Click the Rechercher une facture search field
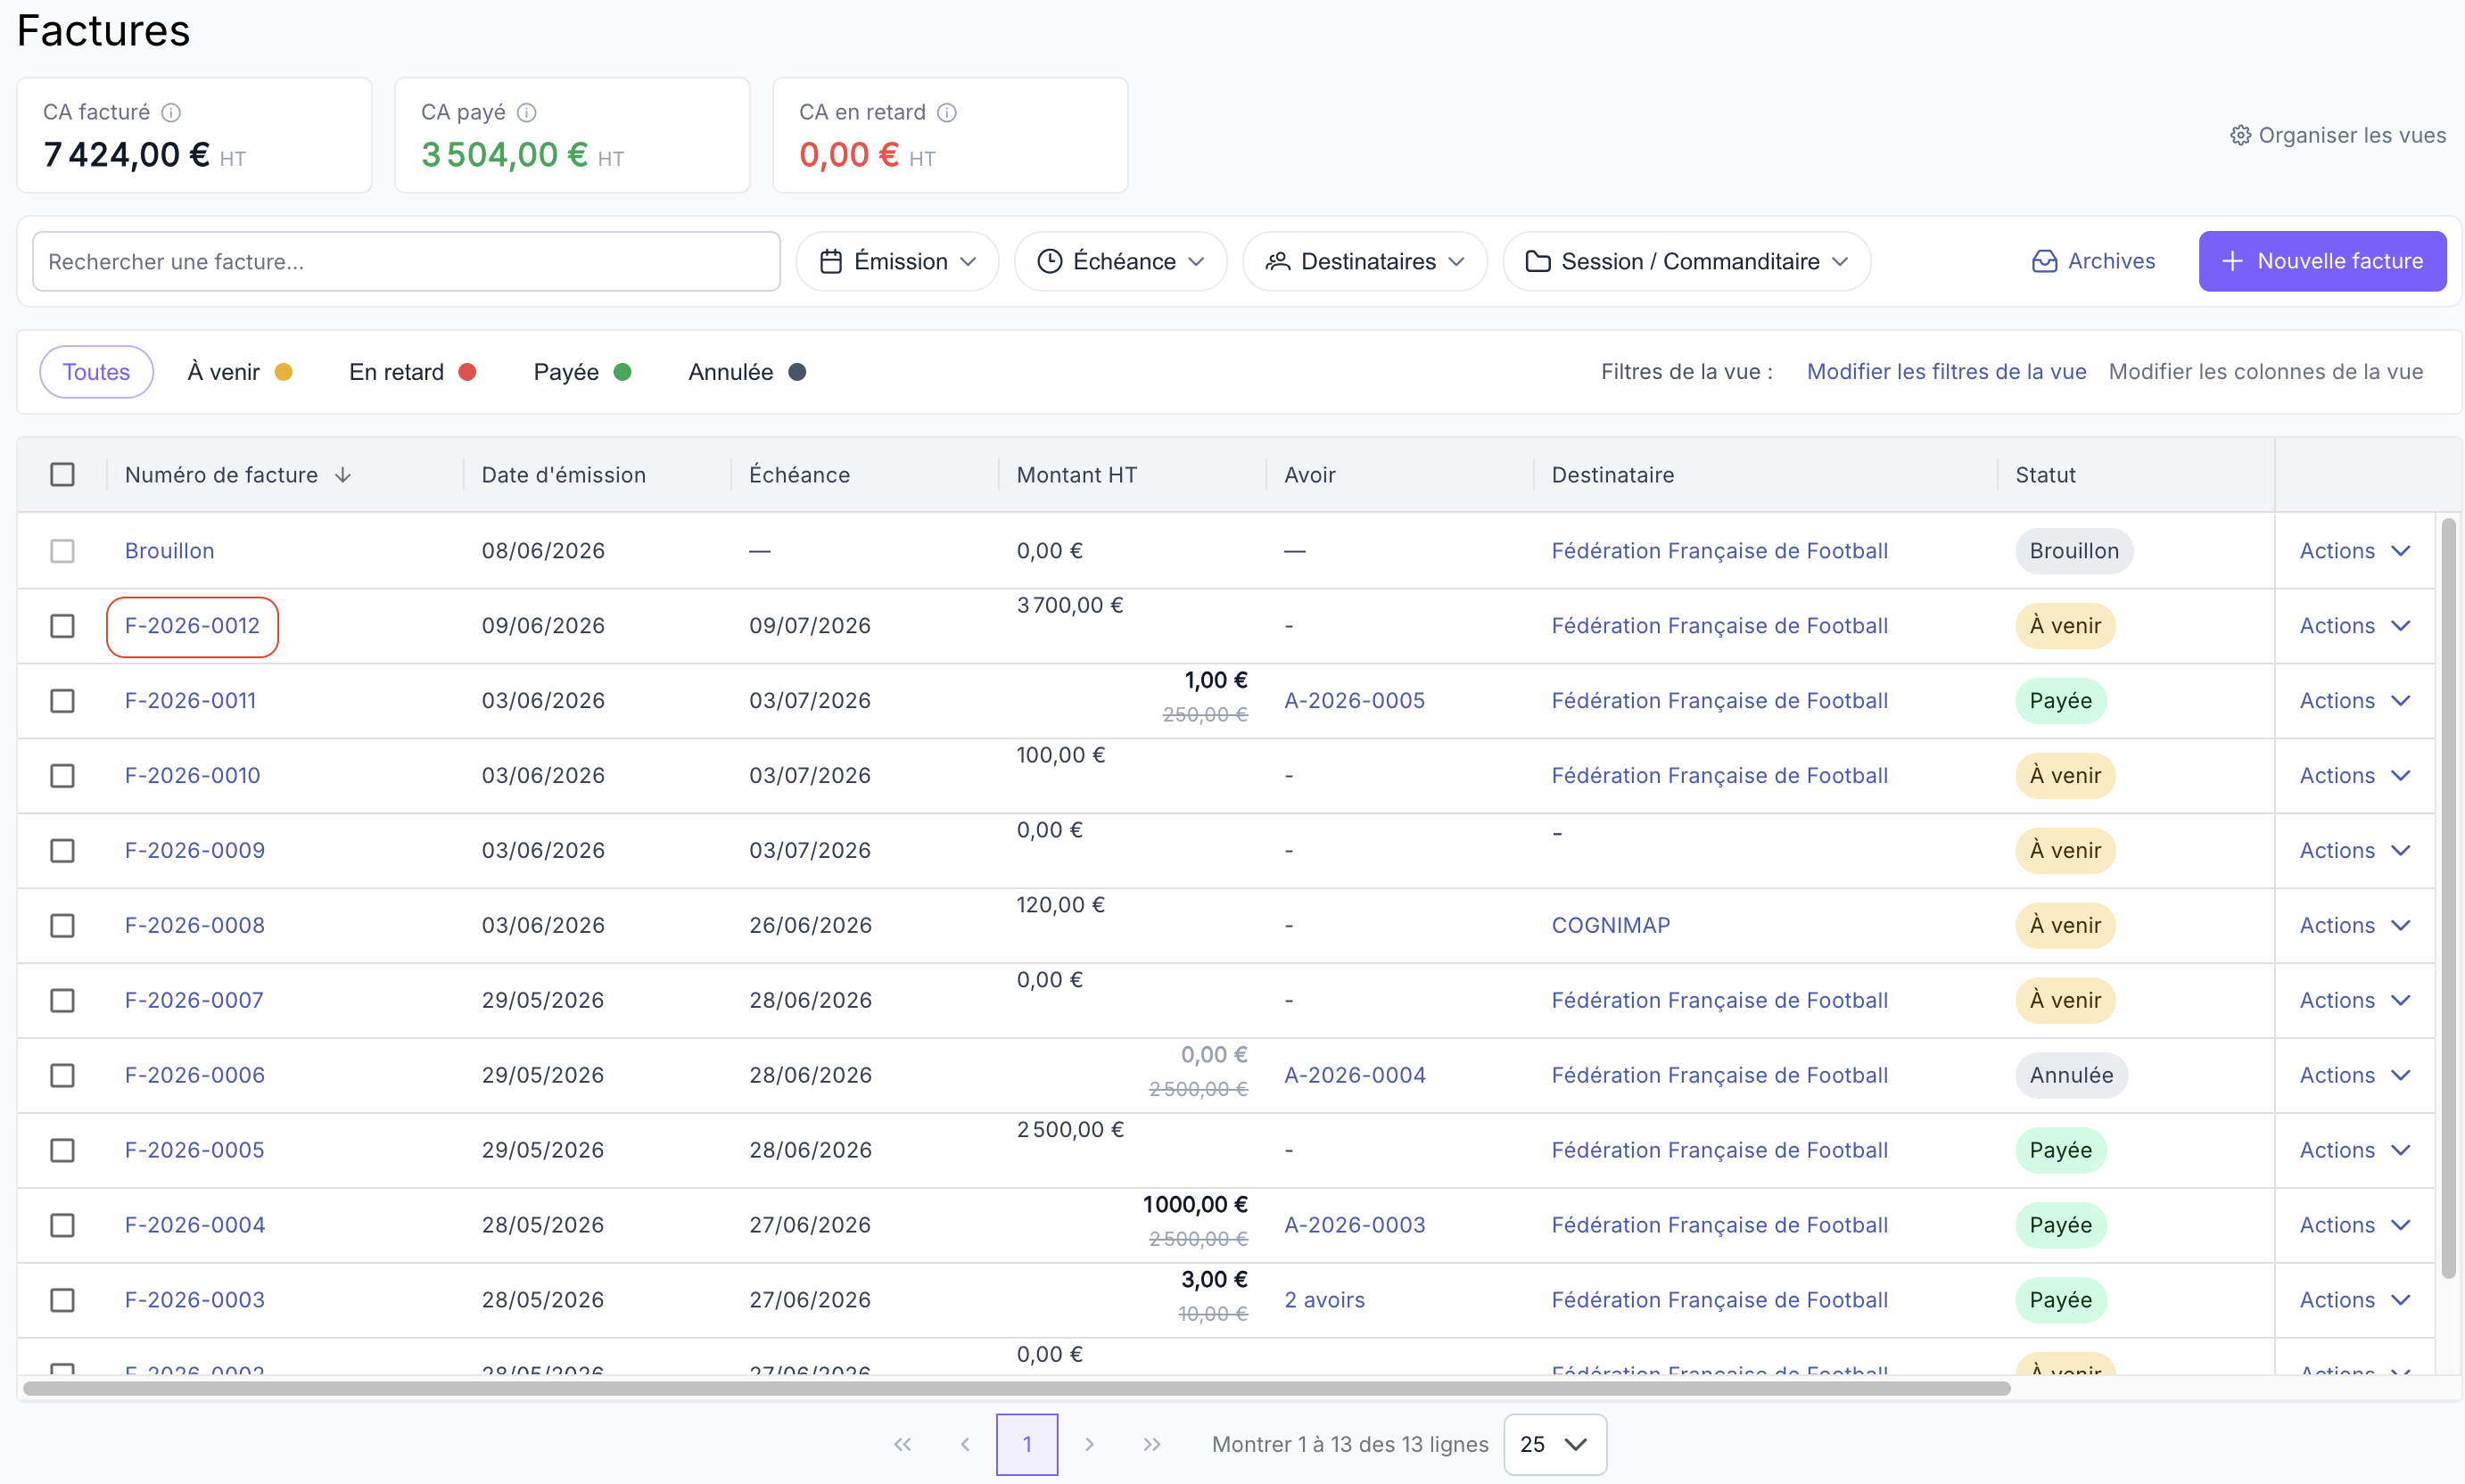The image size is (2465, 1484). pyautogui.click(x=406, y=261)
